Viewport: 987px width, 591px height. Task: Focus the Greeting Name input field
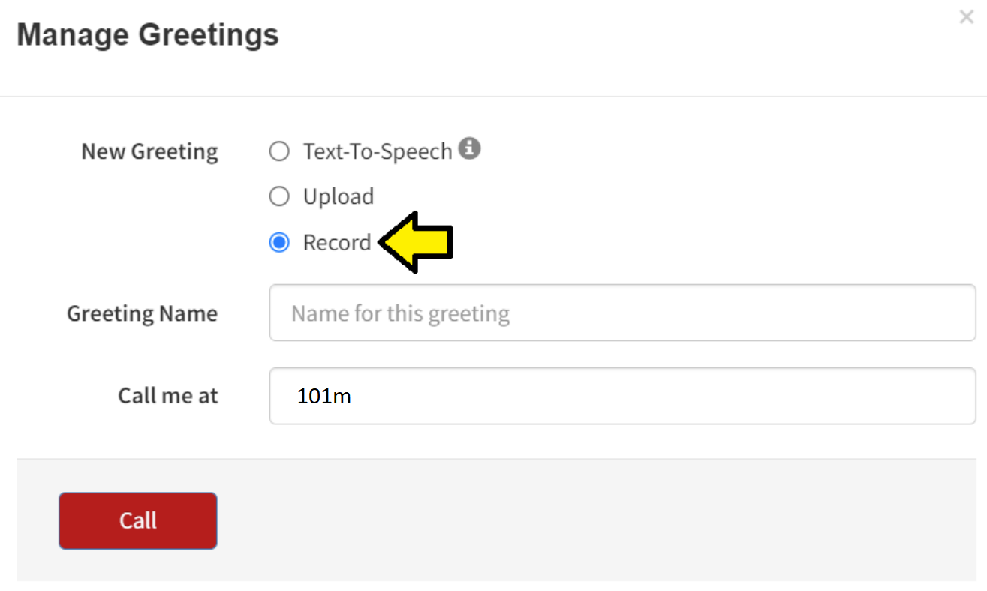pos(623,313)
